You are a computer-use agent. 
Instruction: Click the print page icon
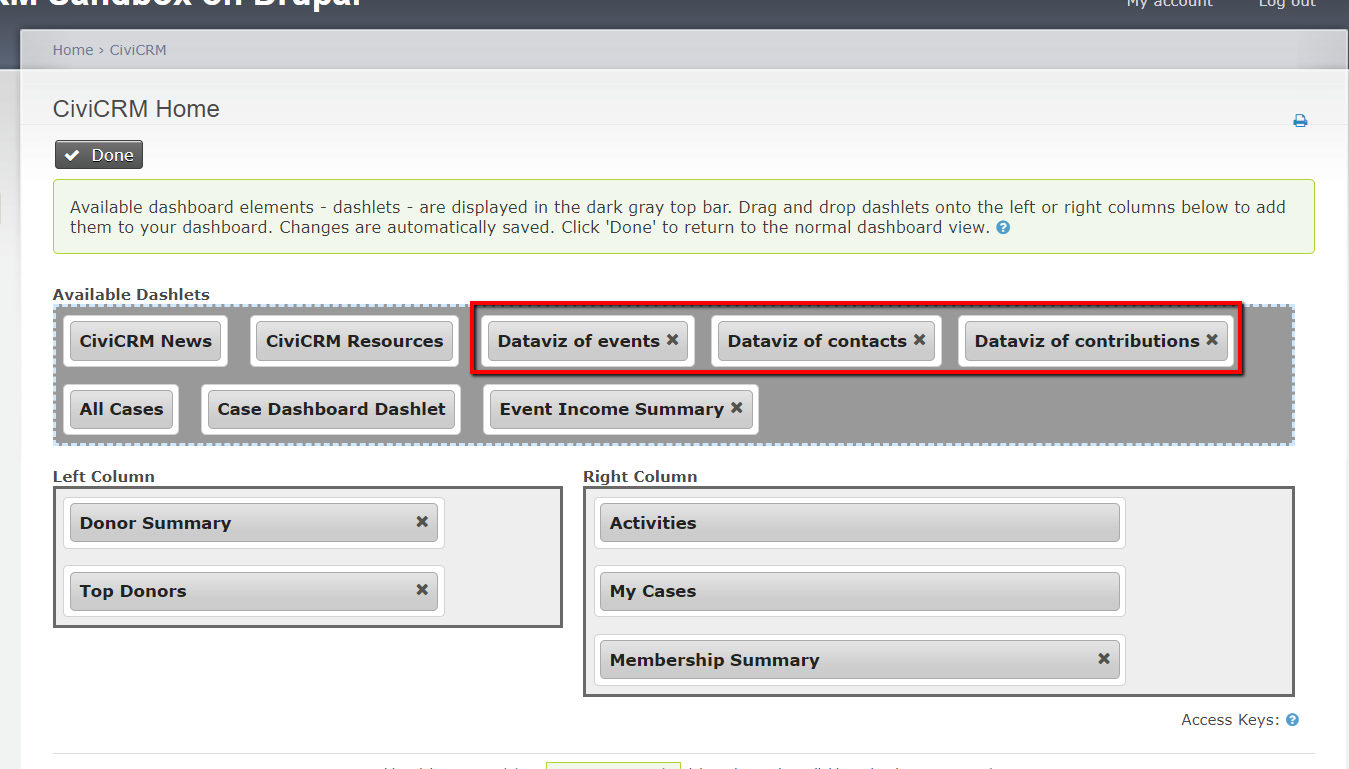tap(1300, 121)
